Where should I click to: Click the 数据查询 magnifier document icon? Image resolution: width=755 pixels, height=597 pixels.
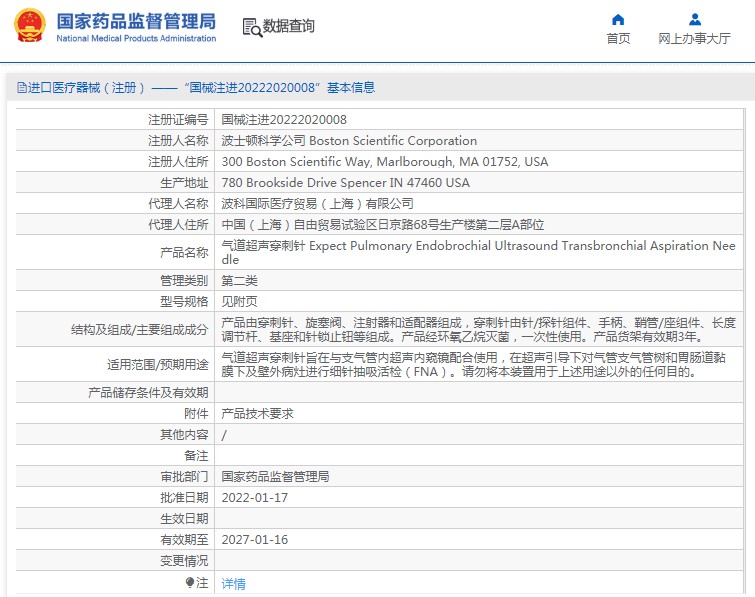pos(251,27)
